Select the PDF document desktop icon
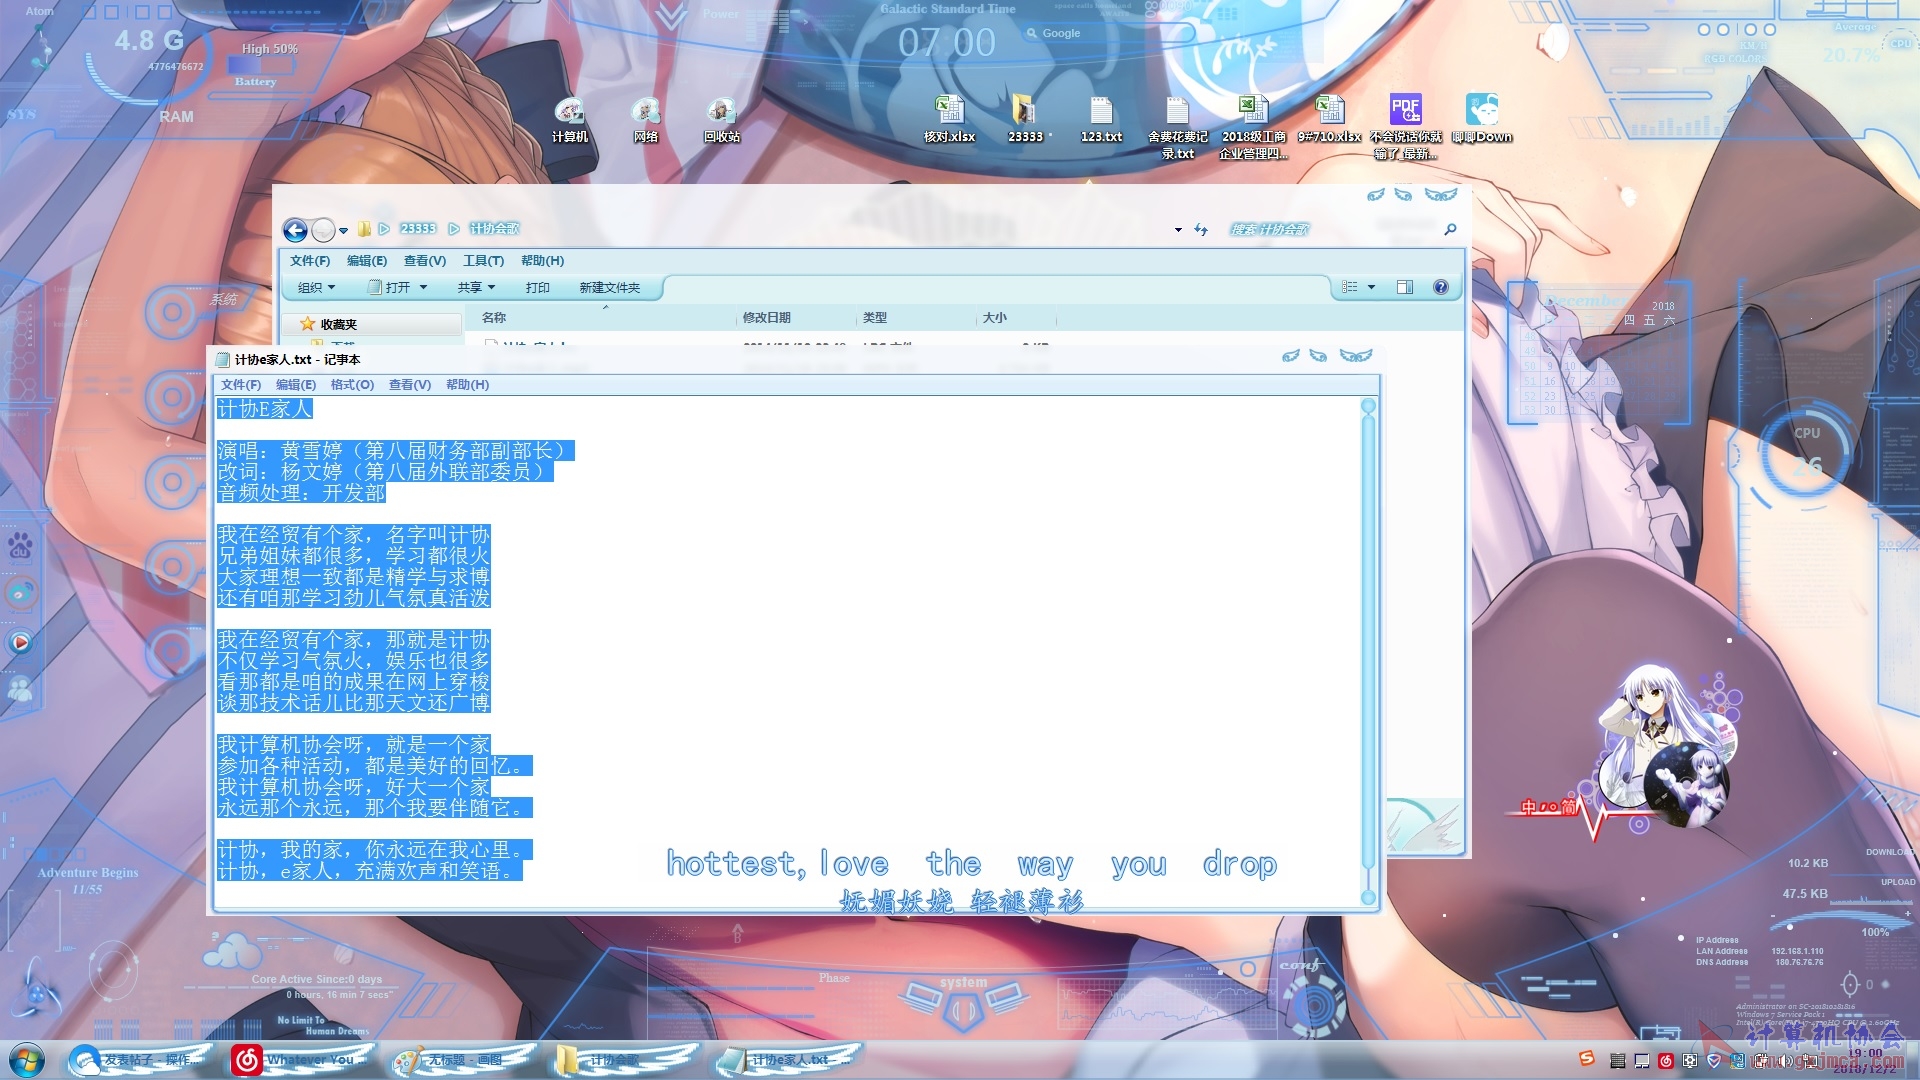1920x1080 pixels. 1405,127
